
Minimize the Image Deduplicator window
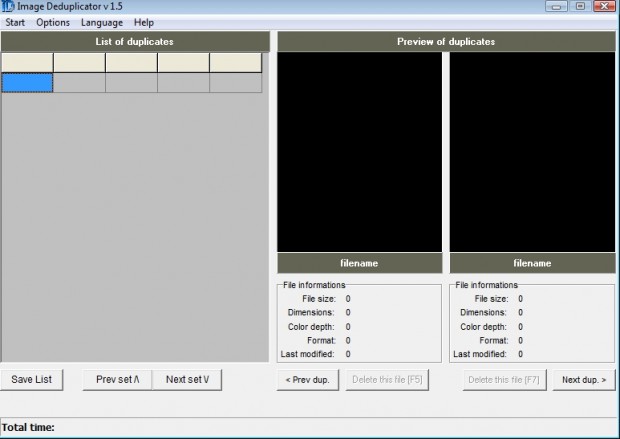556,6
